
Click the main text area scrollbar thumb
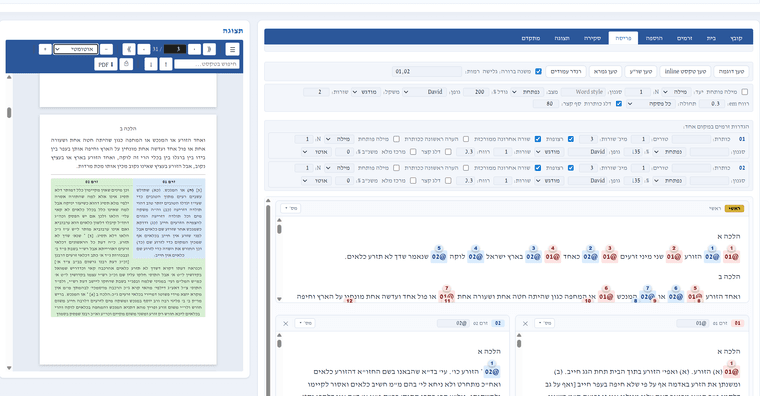click(279, 228)
